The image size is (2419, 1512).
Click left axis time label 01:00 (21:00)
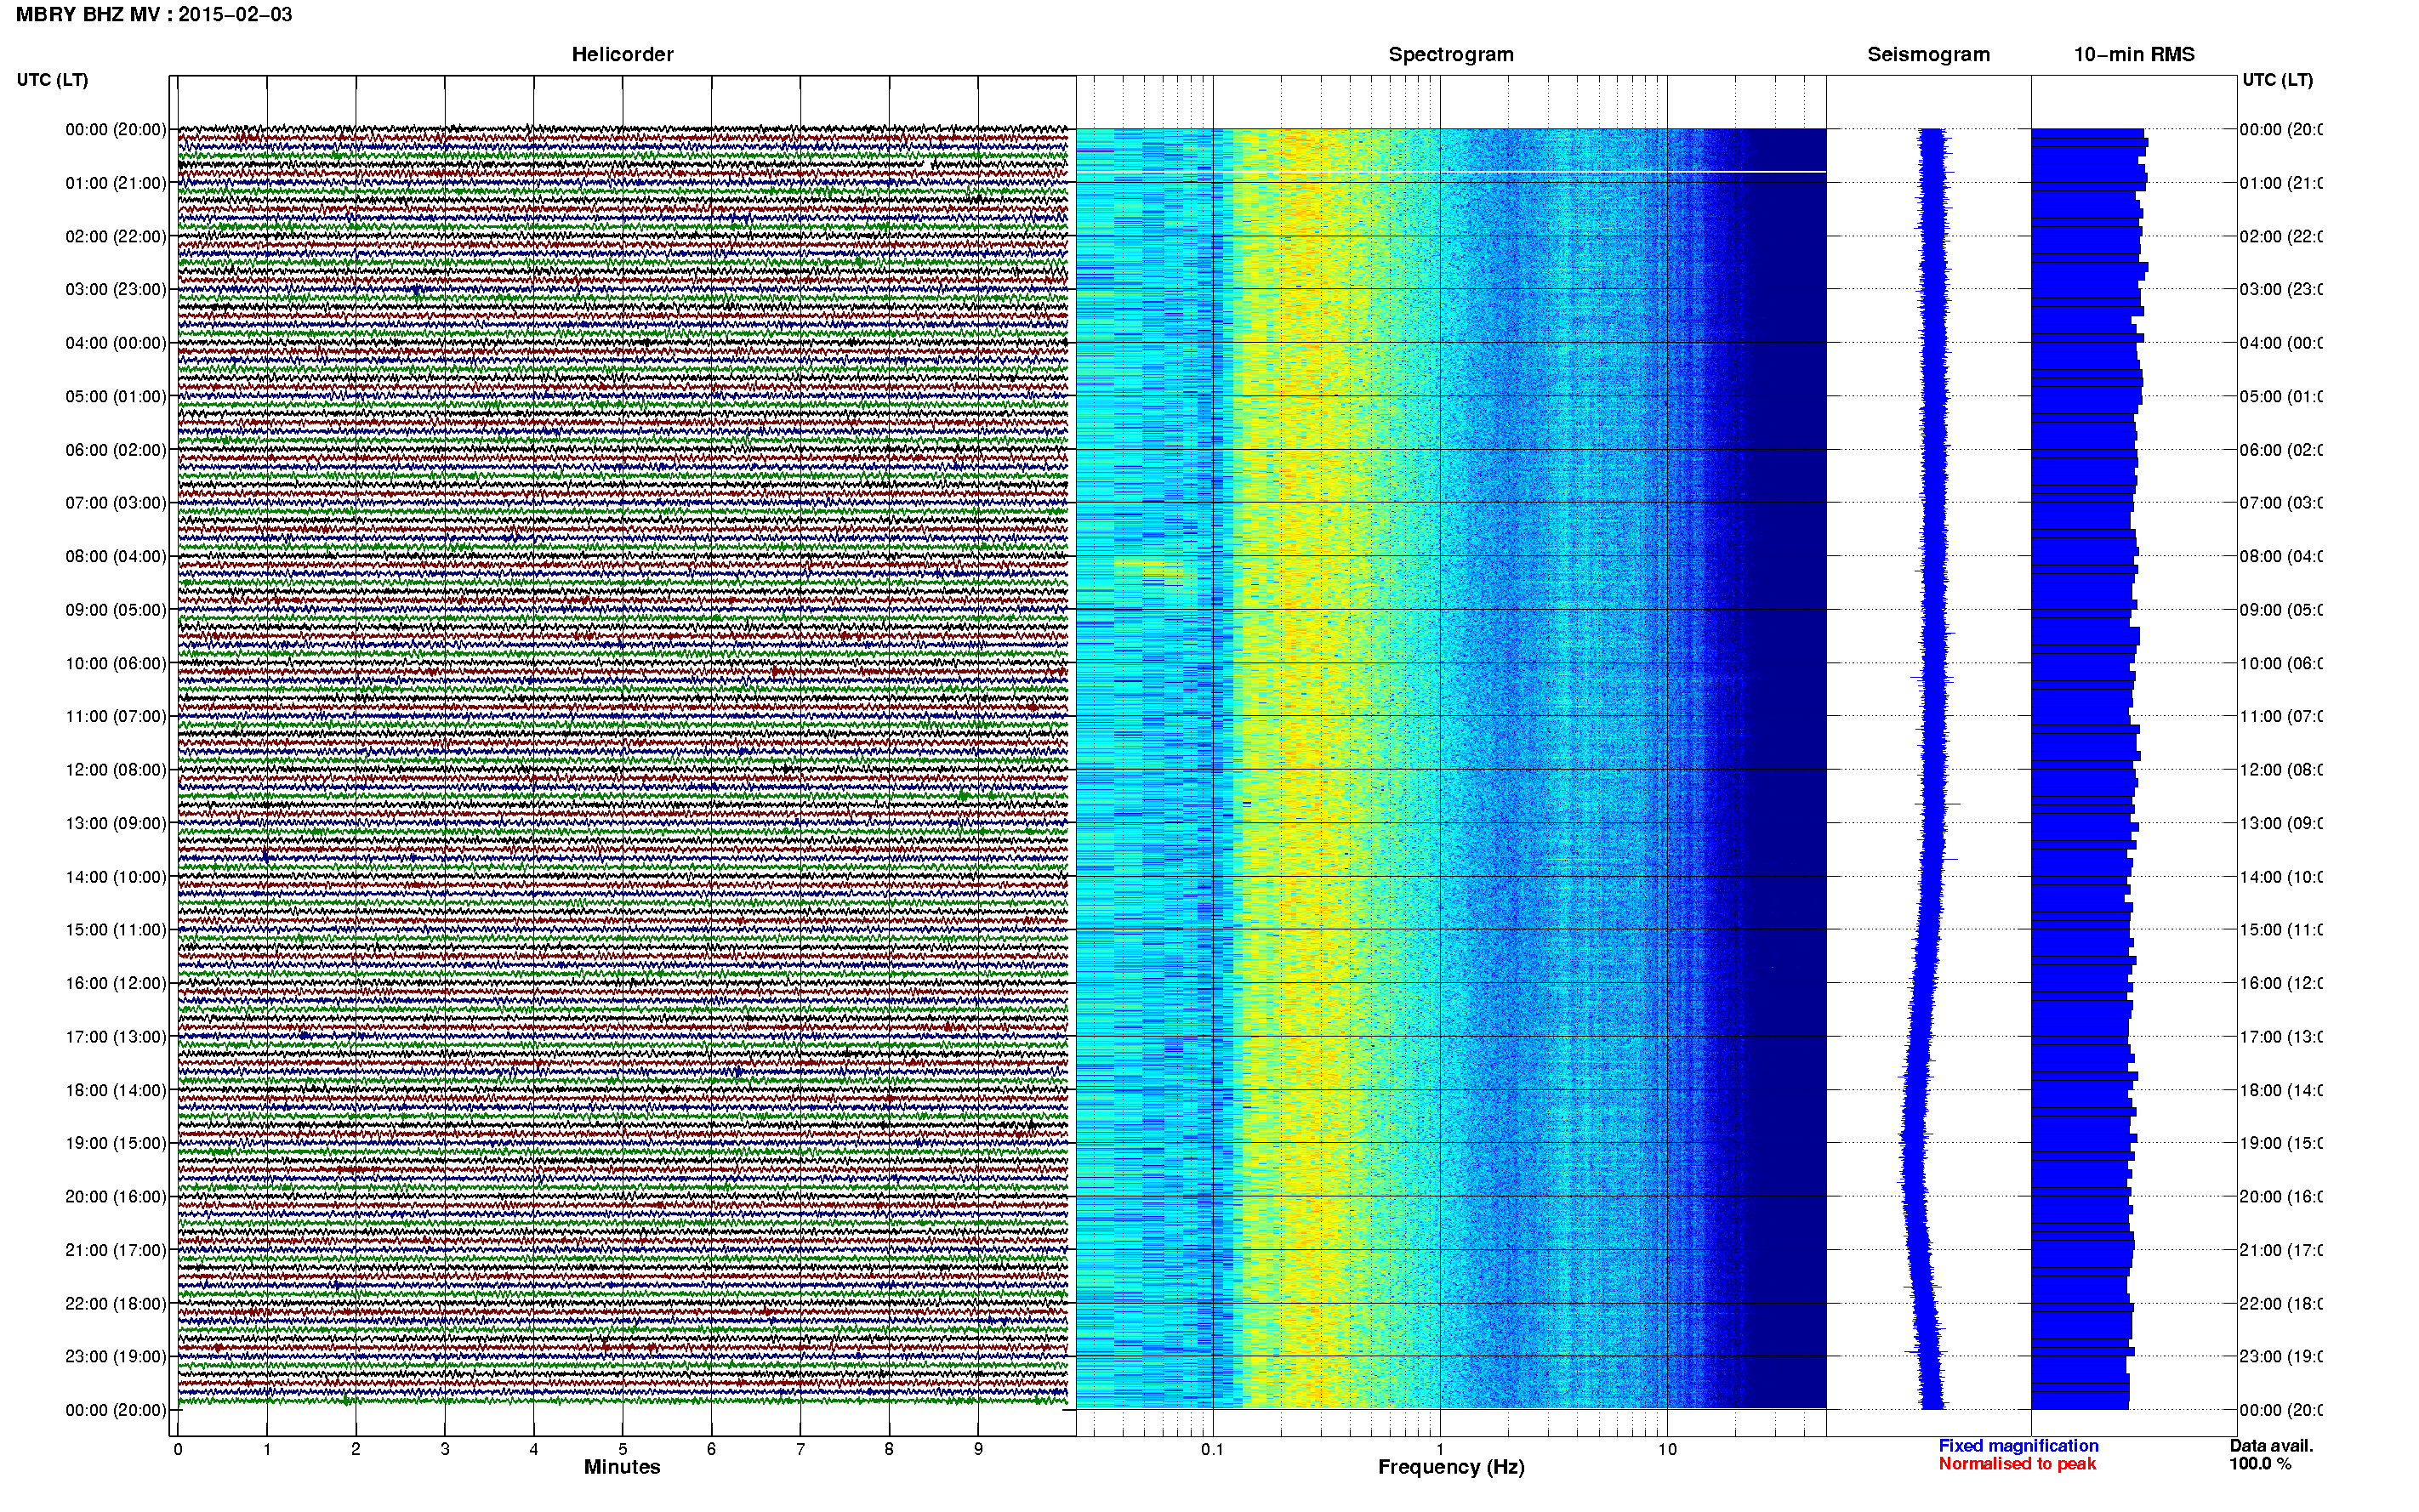point(116,183)
